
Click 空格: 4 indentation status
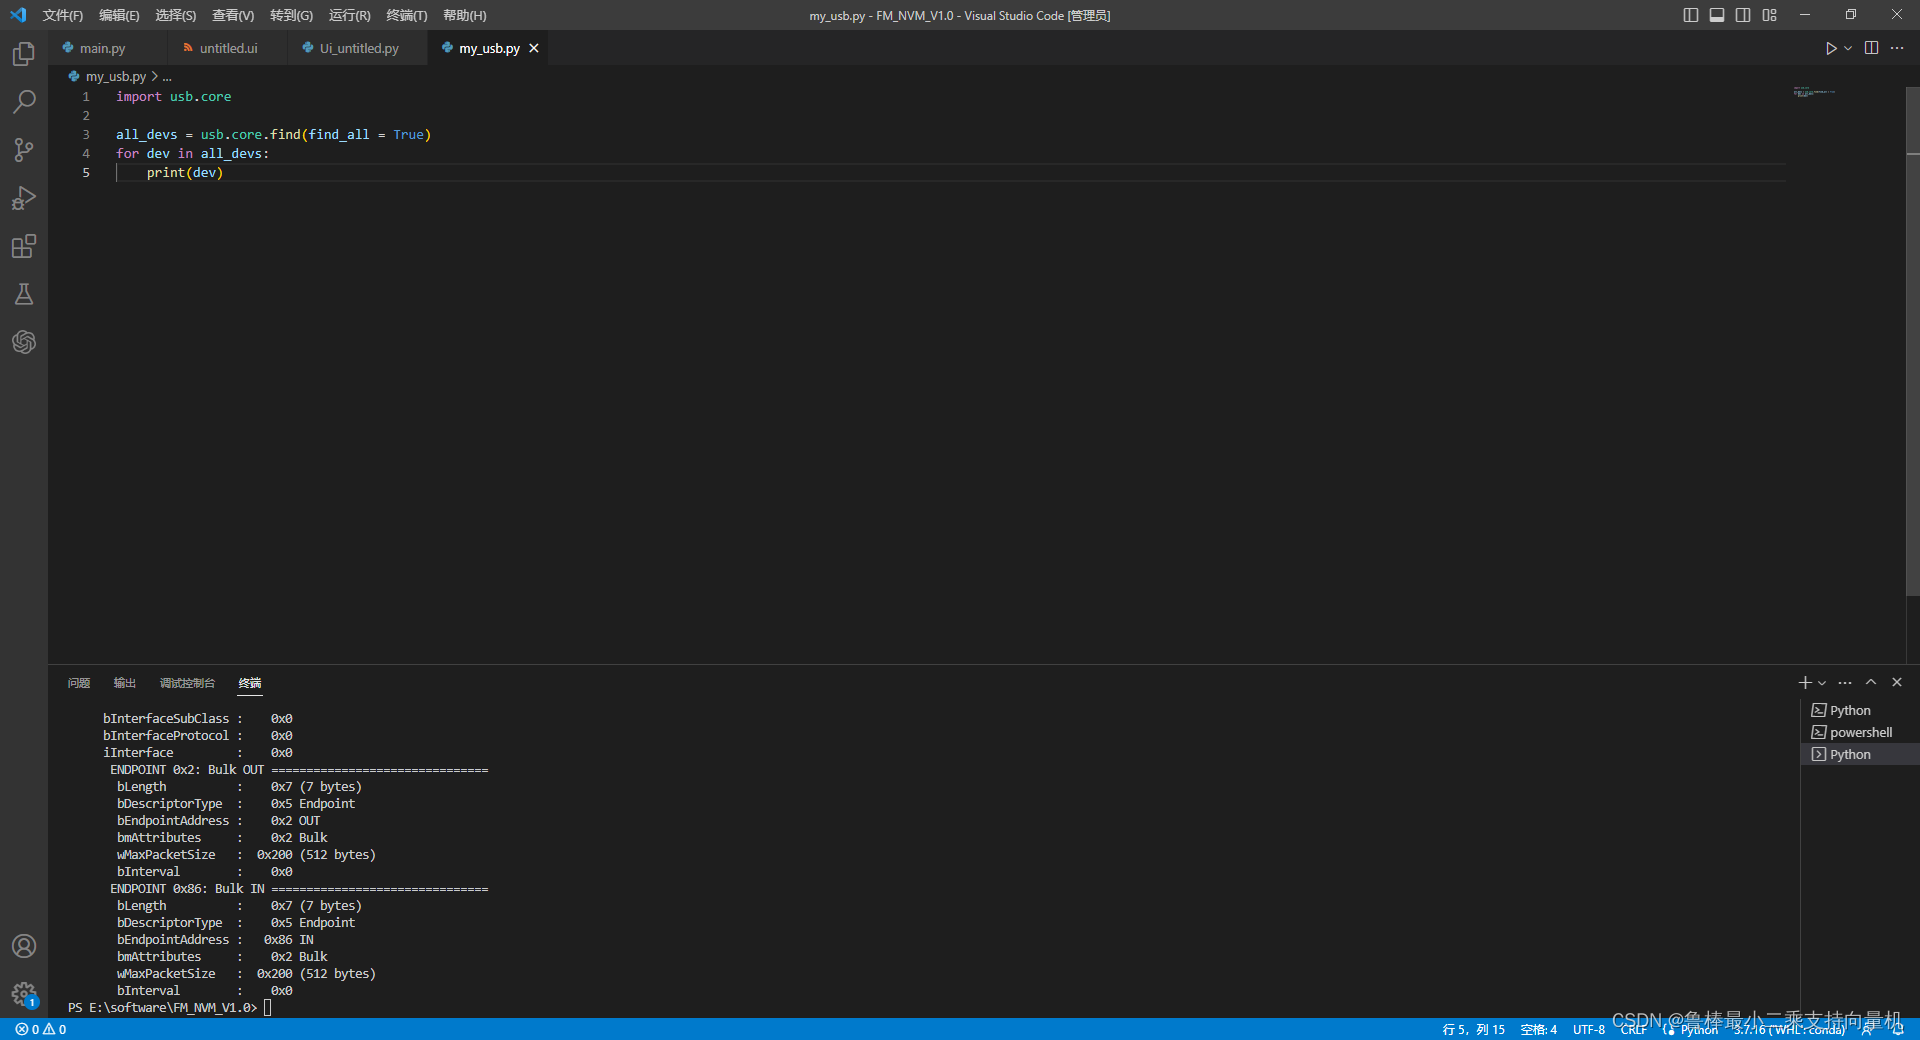tap(1538, 1029)
